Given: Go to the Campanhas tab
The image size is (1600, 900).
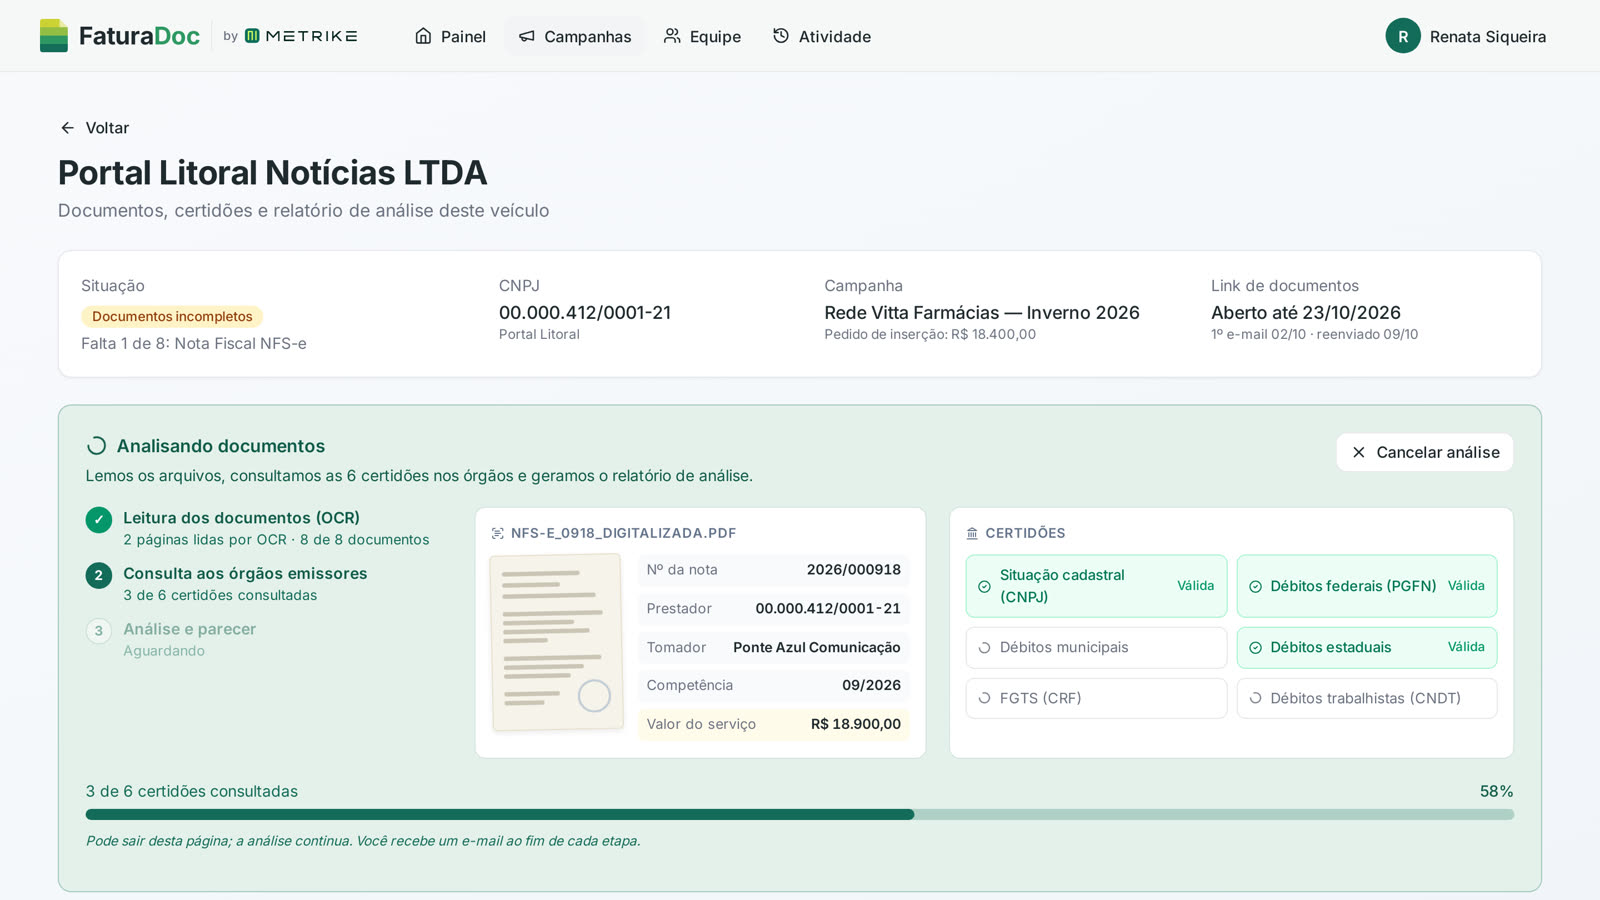Looking at the screenshot, I should click(x=575, y=36).
